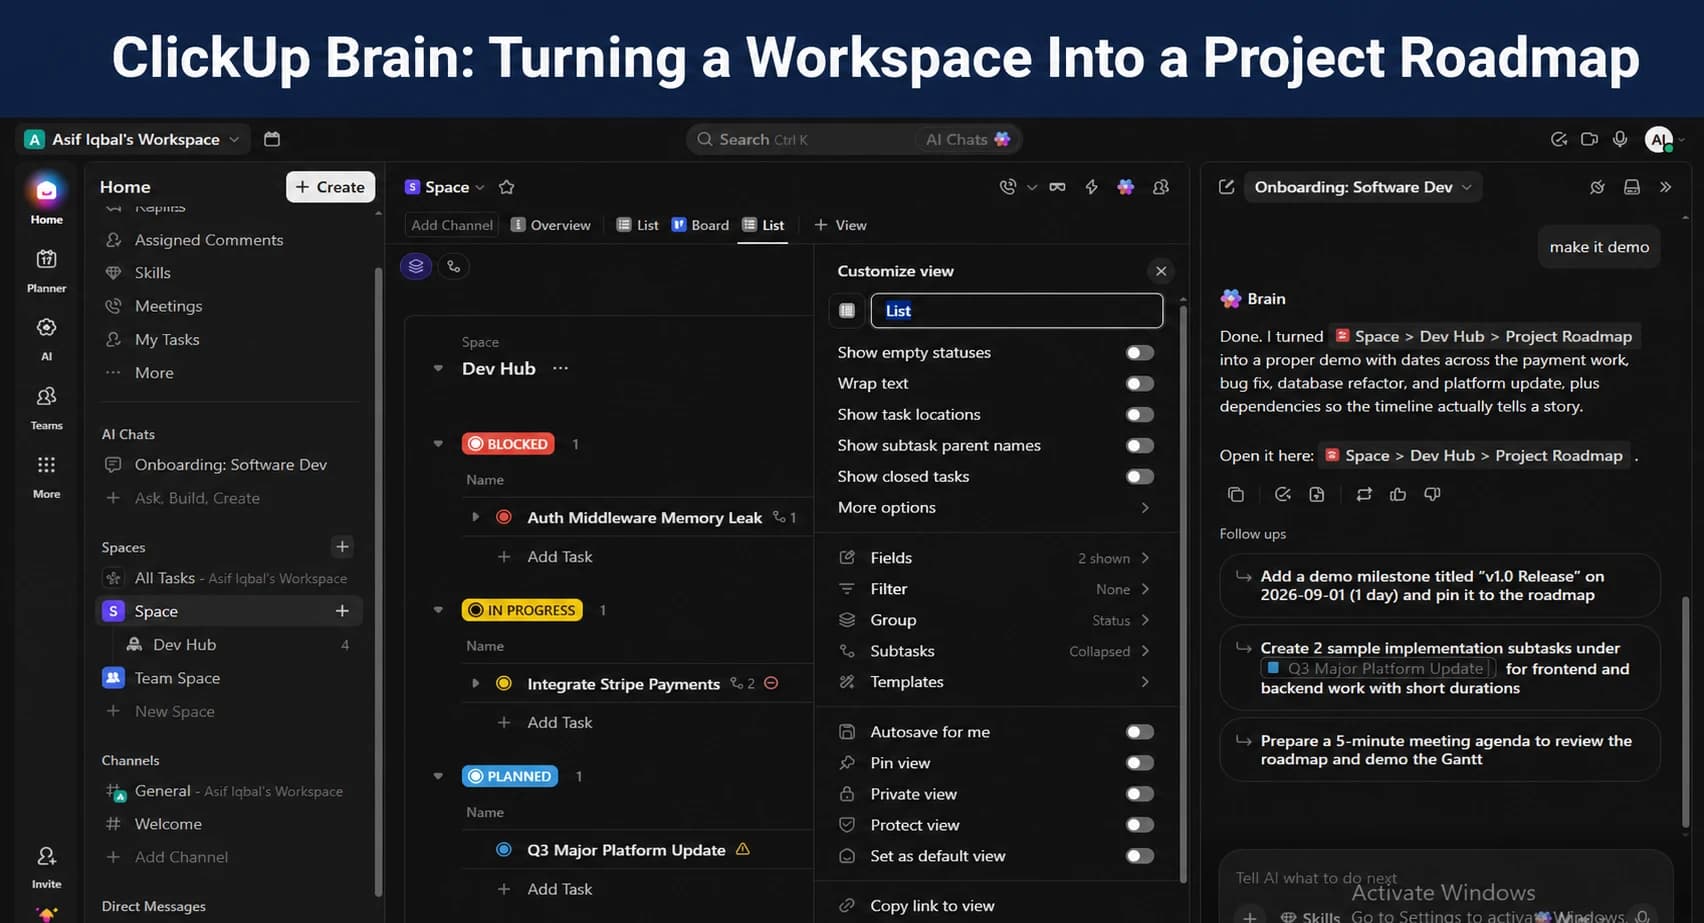Open Project Roadmap link after Open it here
The height and width of the screenshot is (923, 1704).
1474,456
